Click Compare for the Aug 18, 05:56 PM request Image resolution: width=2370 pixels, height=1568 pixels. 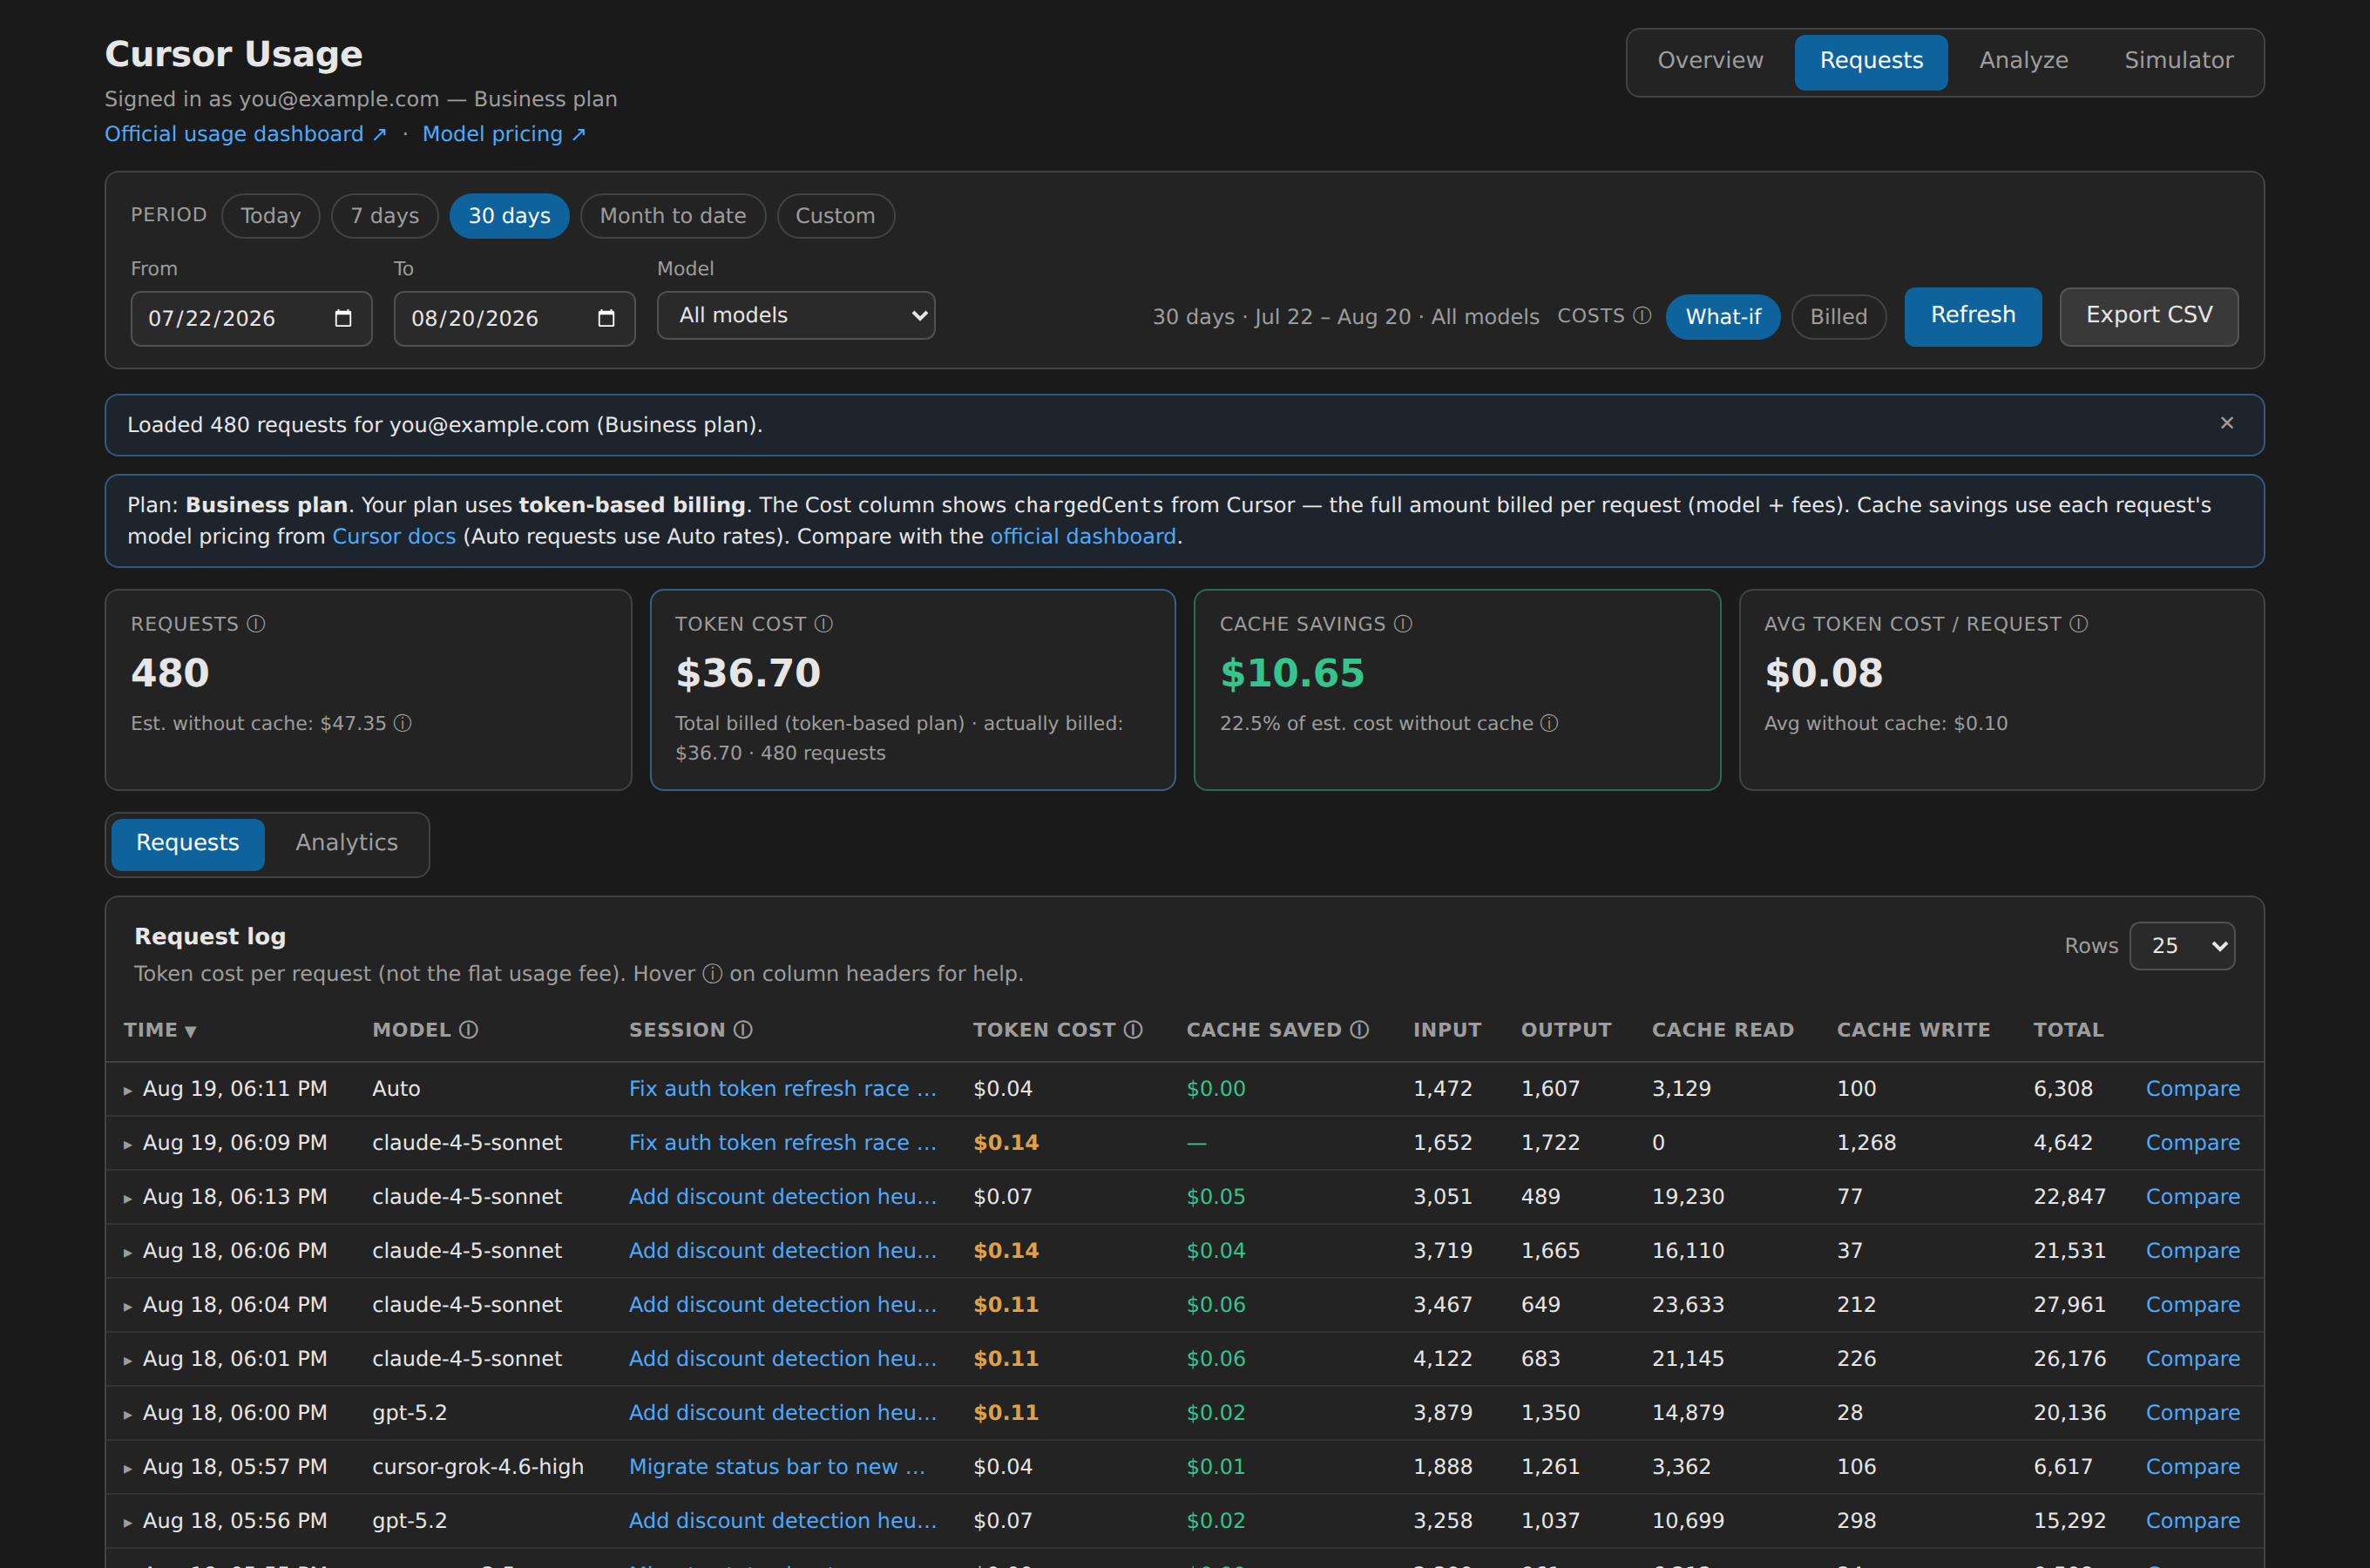[2192, 1521]
